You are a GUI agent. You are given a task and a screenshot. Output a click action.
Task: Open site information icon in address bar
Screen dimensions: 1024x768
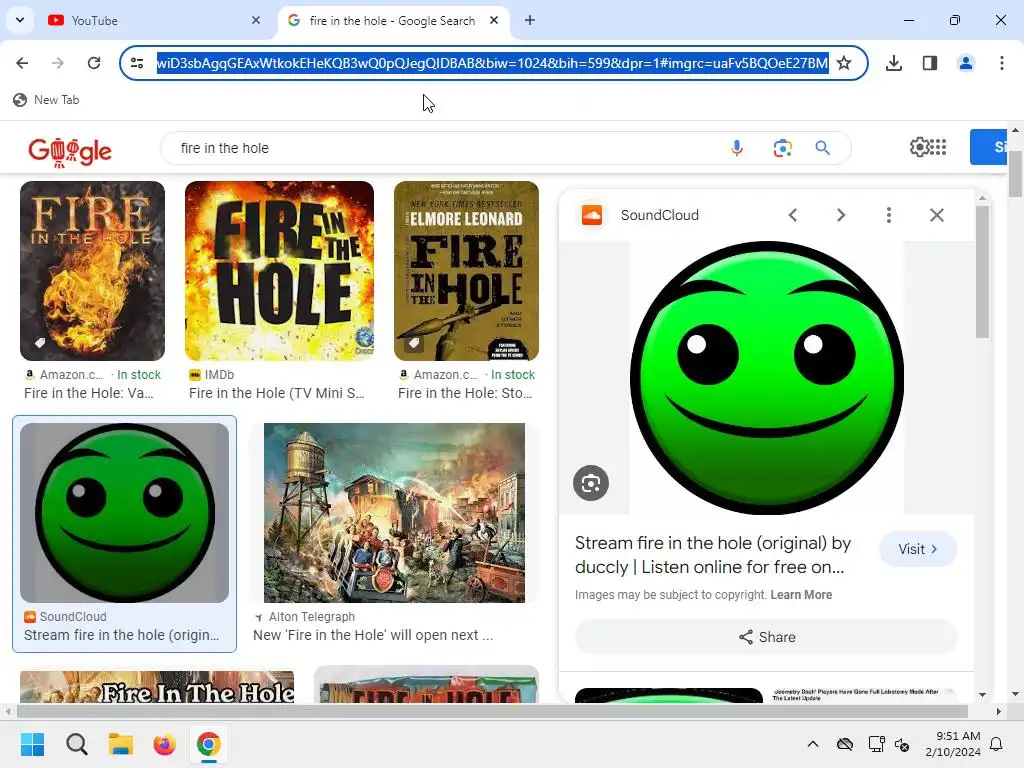click(x=137, y=63)
